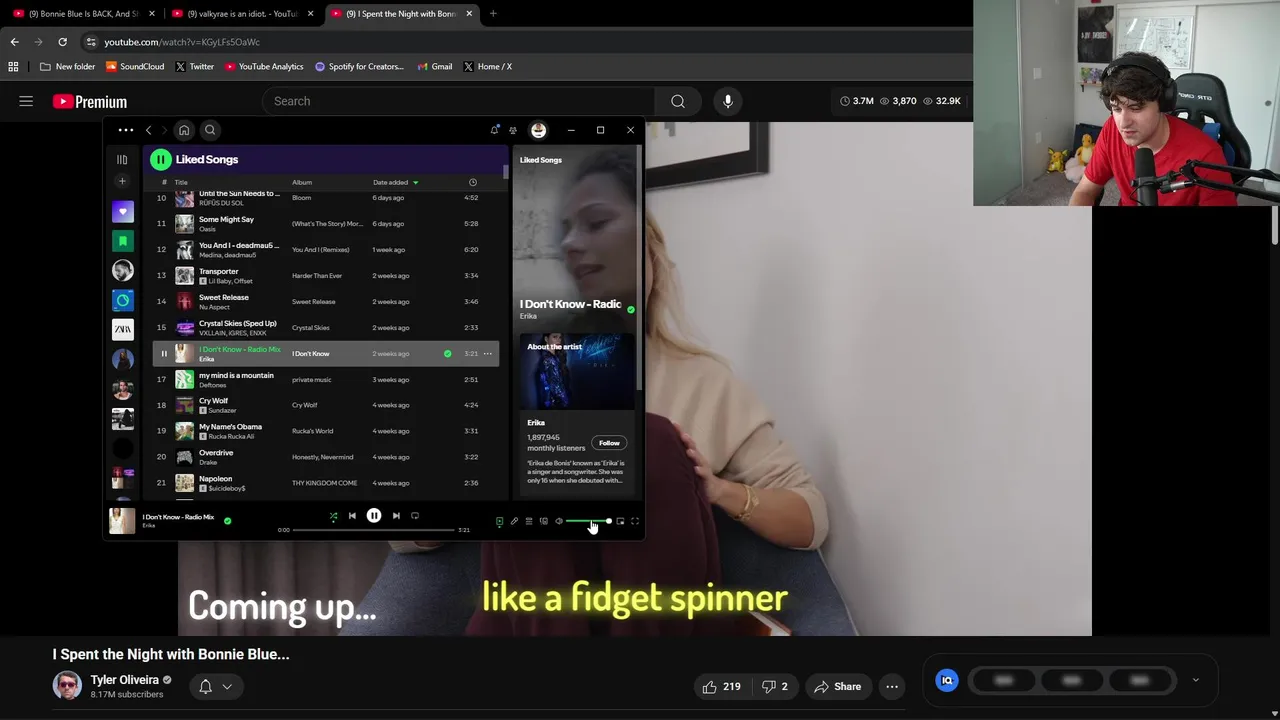Screen dimensions: 1280x720
Task: Open Spotify profile avatar menu
Action: pyautogui.click(x=538, y=130)
